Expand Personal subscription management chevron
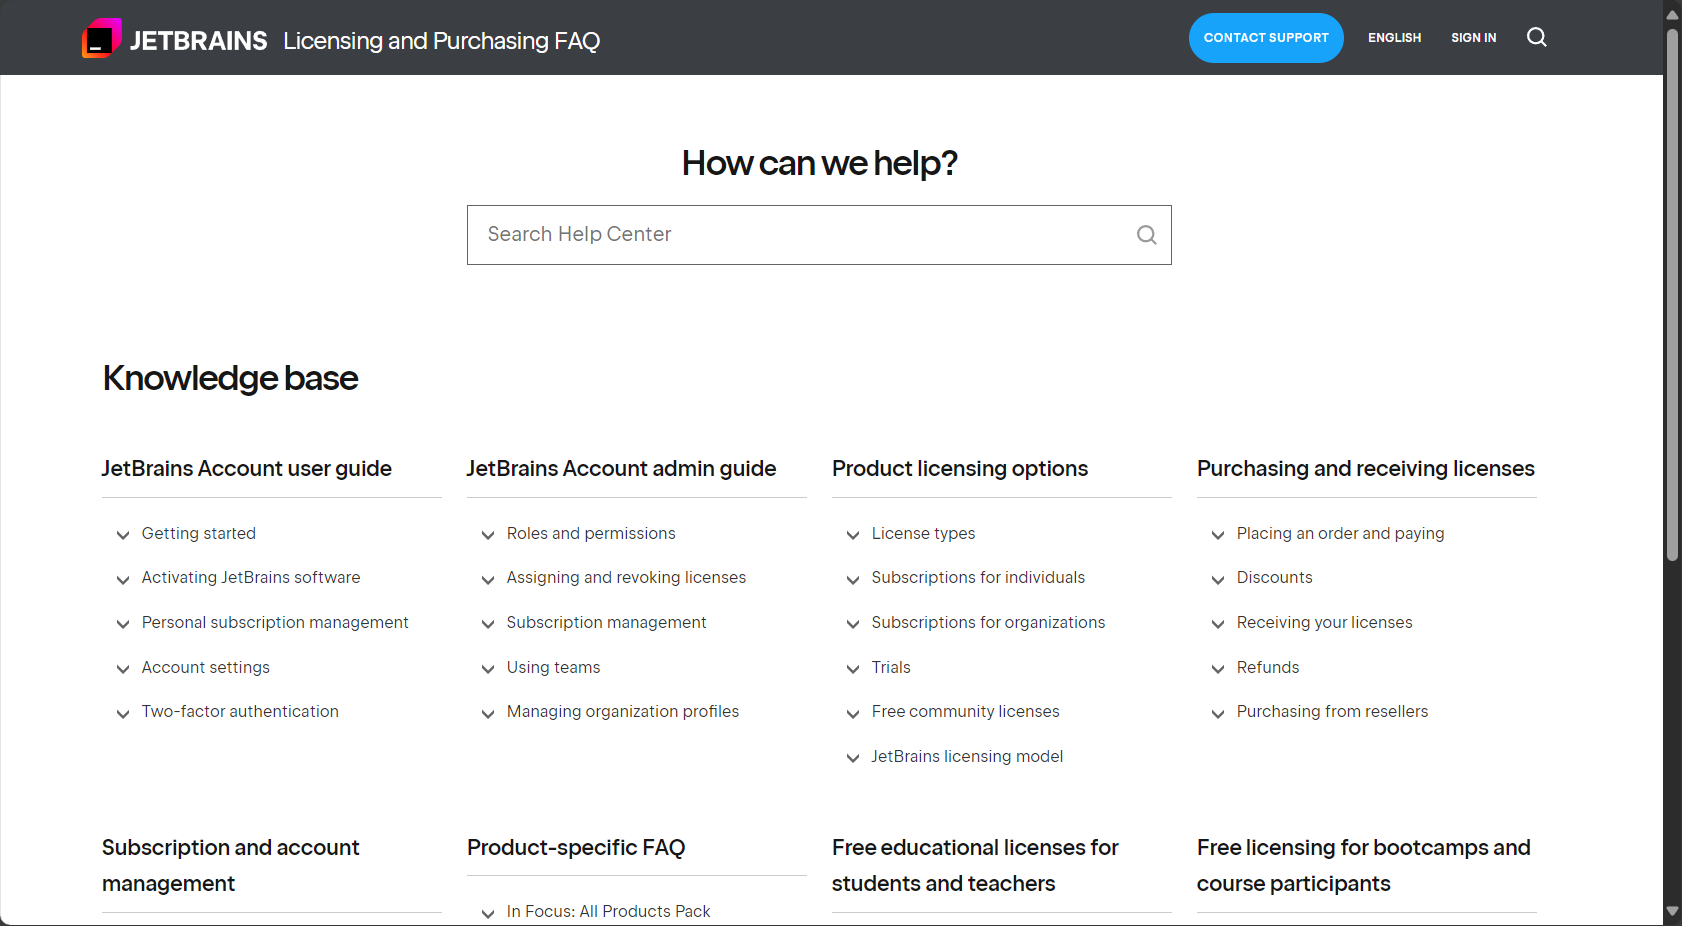Viewport: 1682px width, 926px height. (123, 624)
